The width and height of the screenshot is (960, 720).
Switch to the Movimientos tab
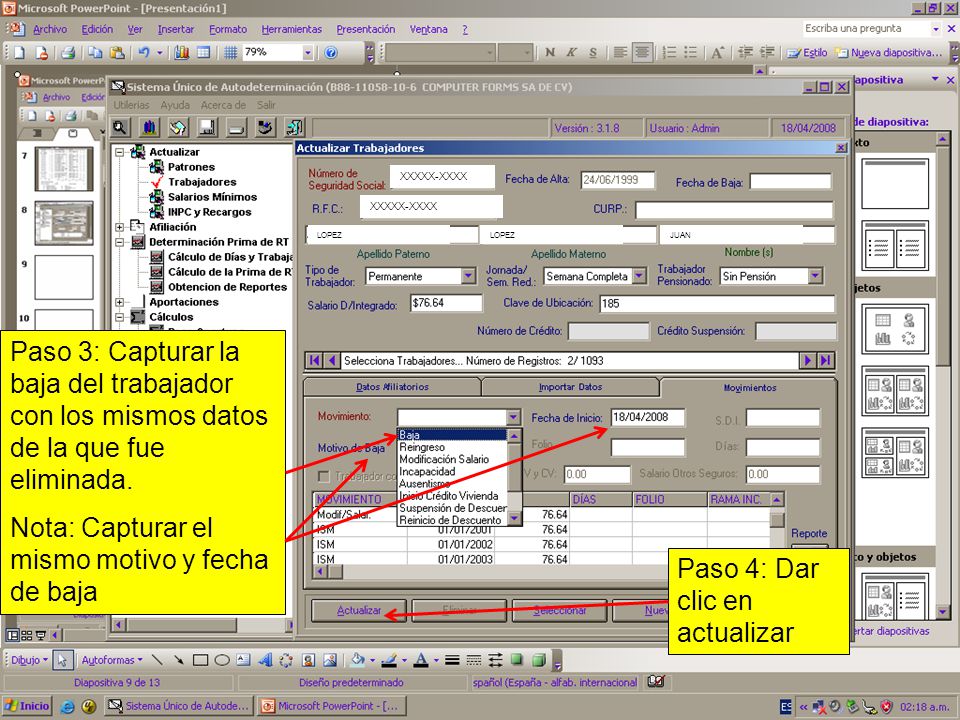[x=749, y=388]
